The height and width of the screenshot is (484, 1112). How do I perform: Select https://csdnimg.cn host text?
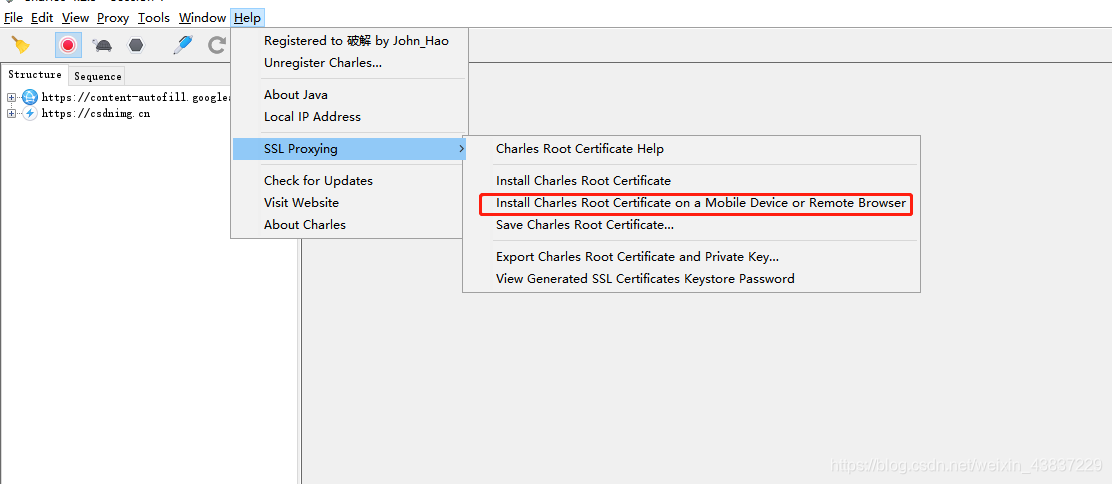(x=96, y=113)
